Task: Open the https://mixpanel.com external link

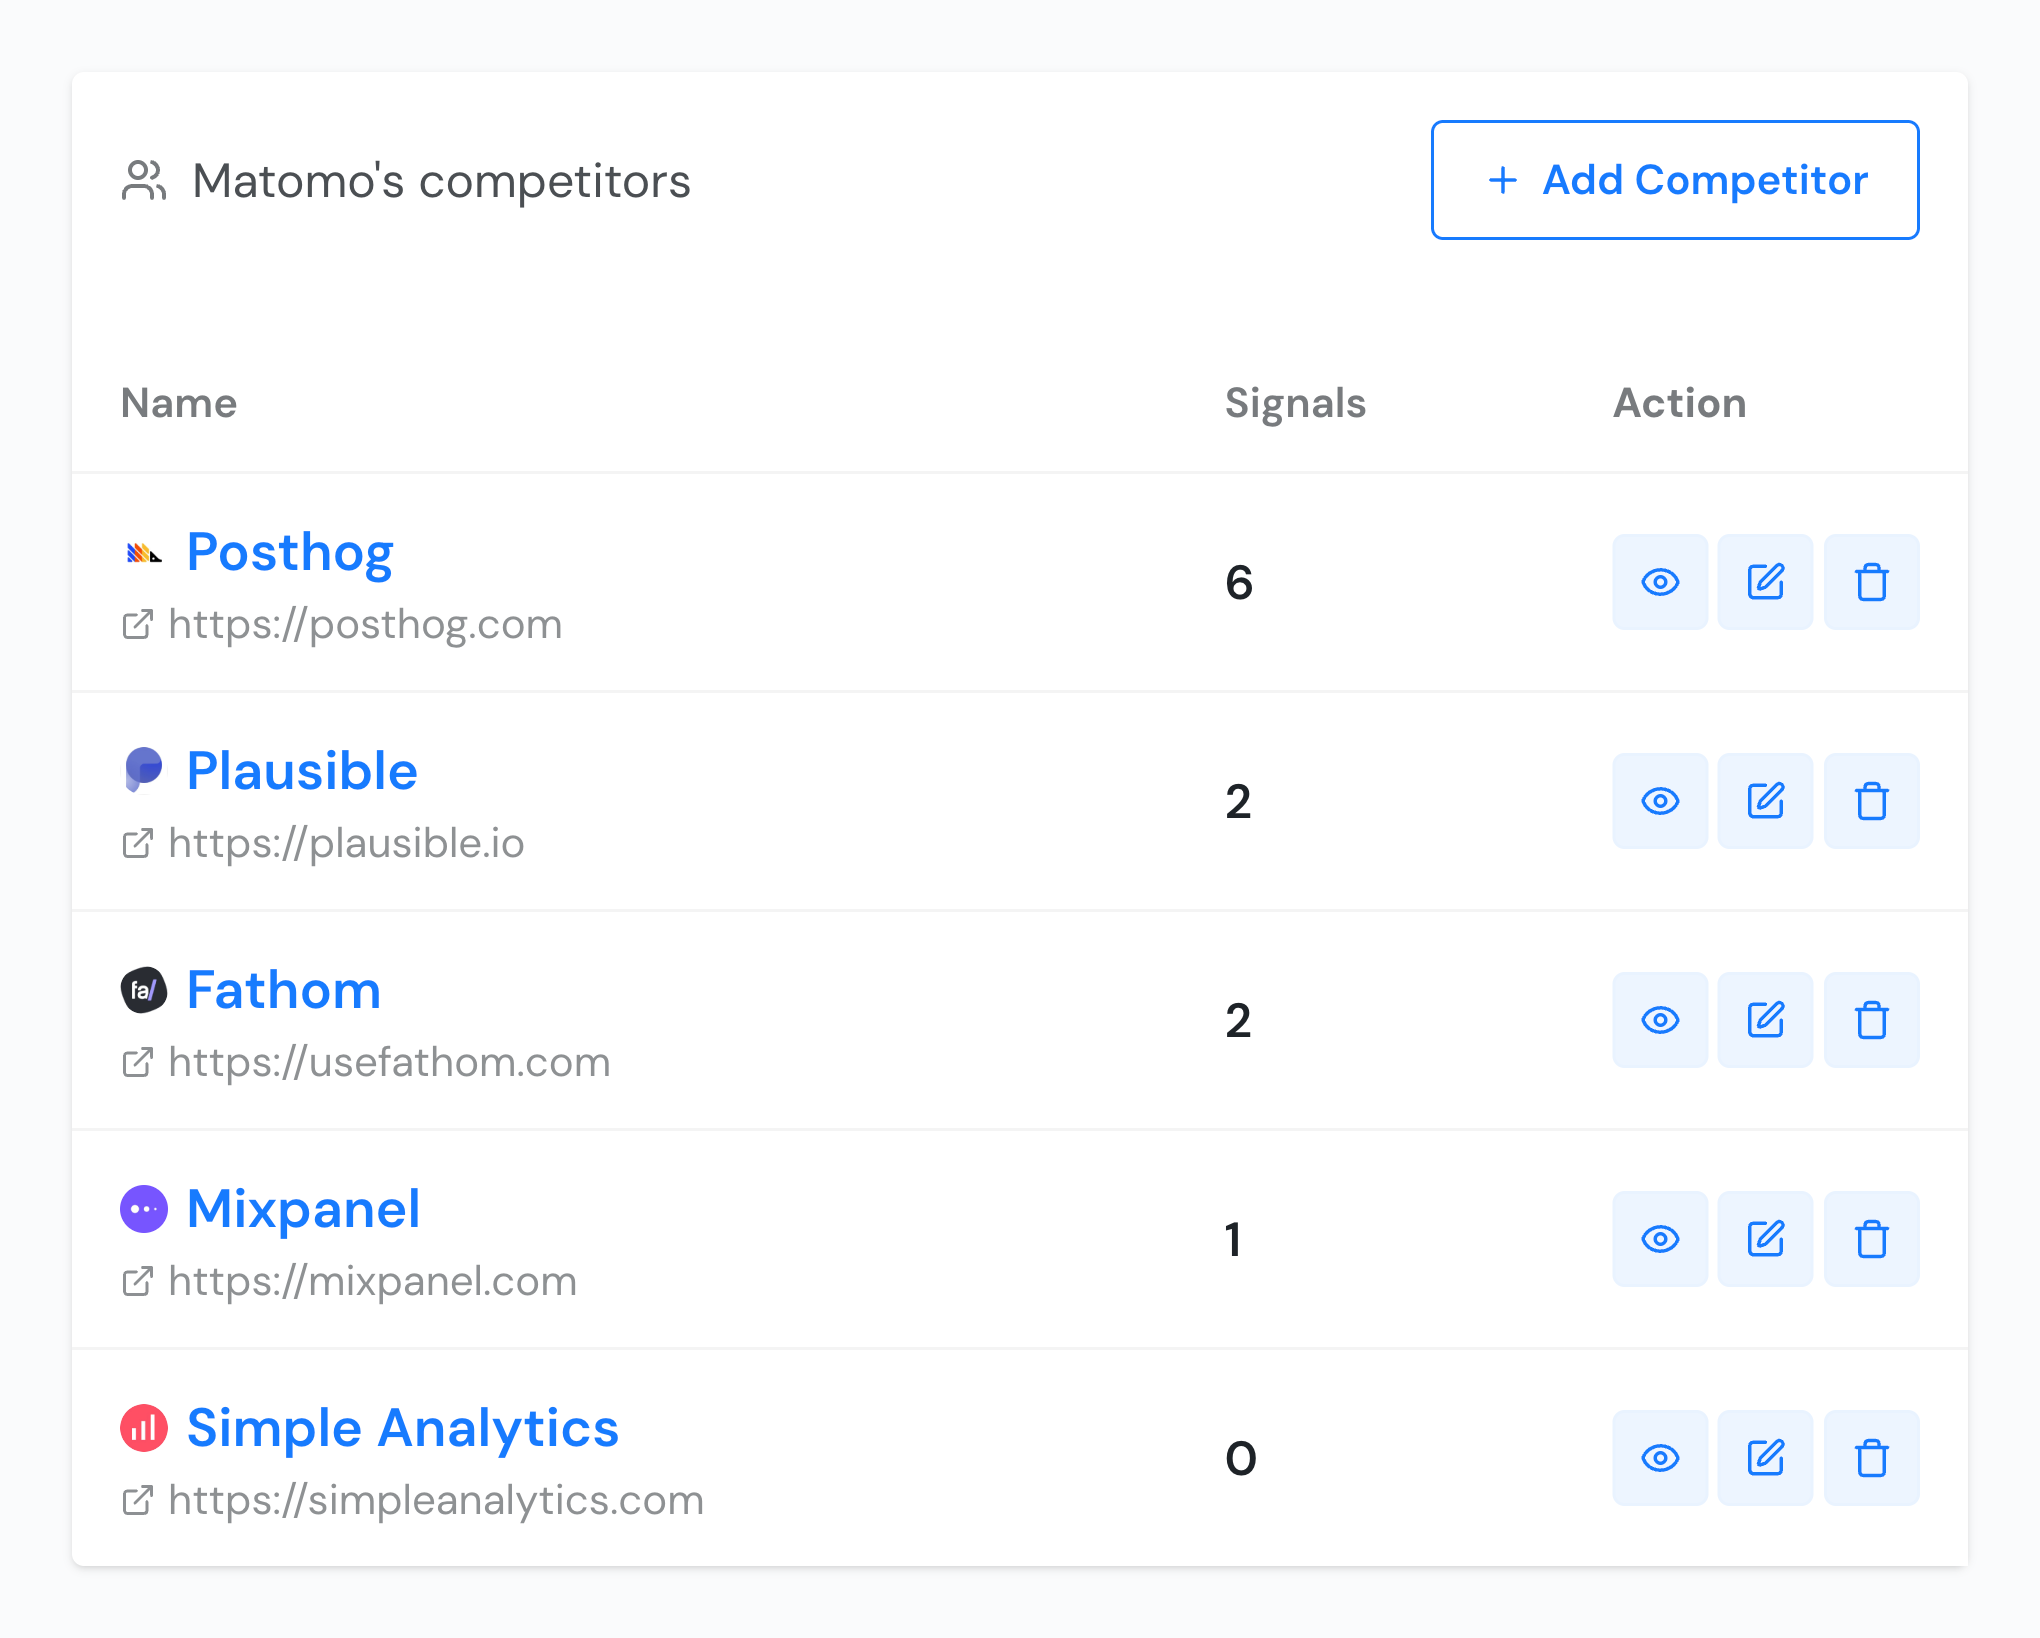Action: 349,1281
